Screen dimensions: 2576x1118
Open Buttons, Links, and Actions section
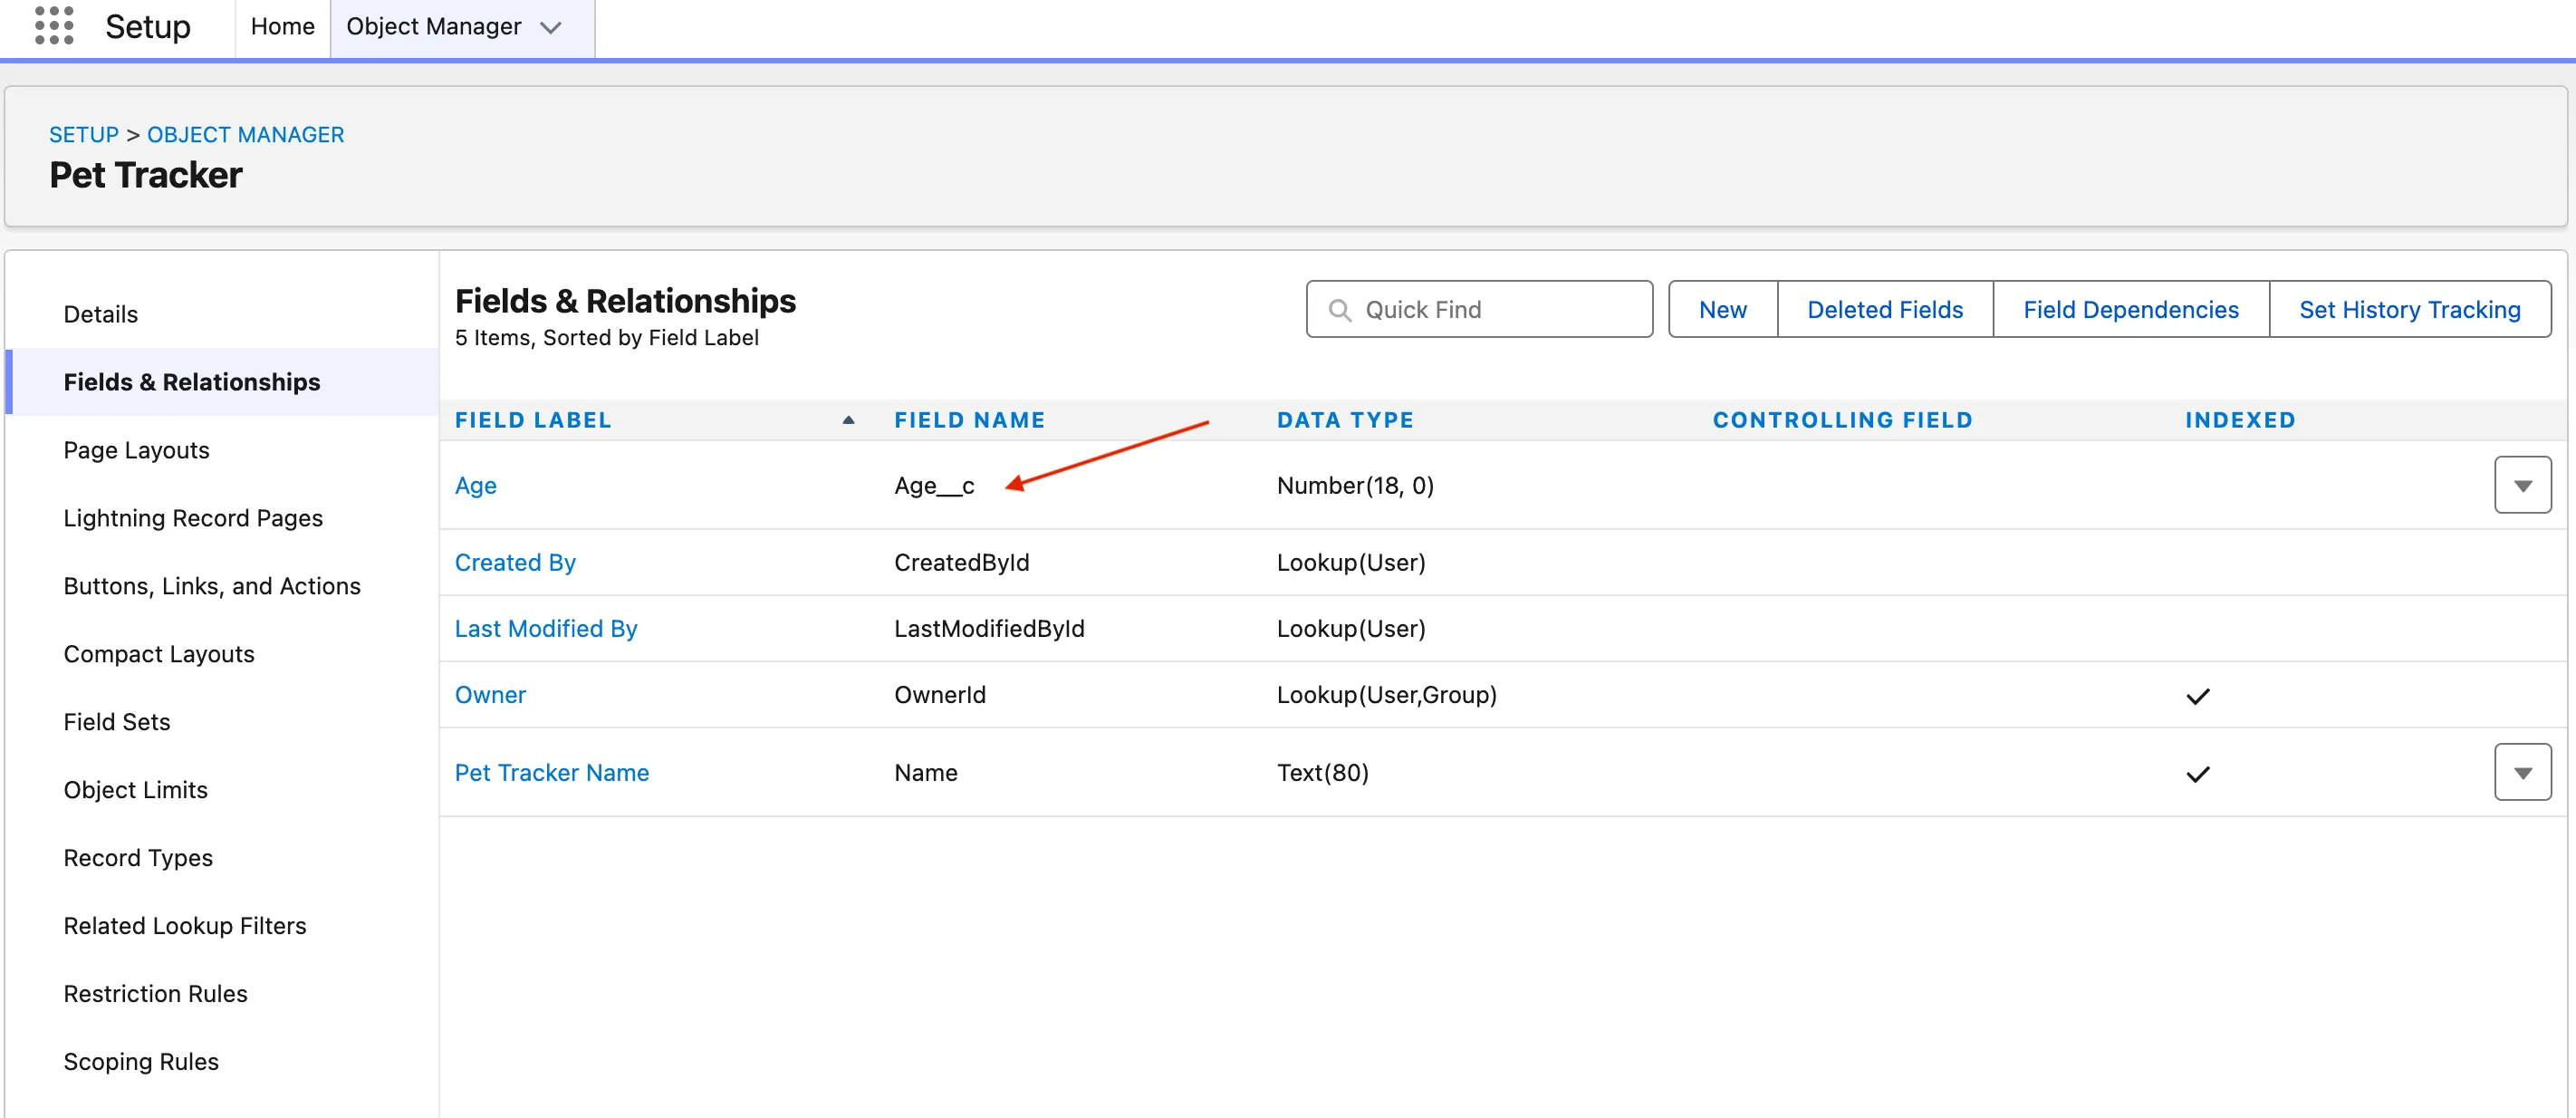click(212, 586)
